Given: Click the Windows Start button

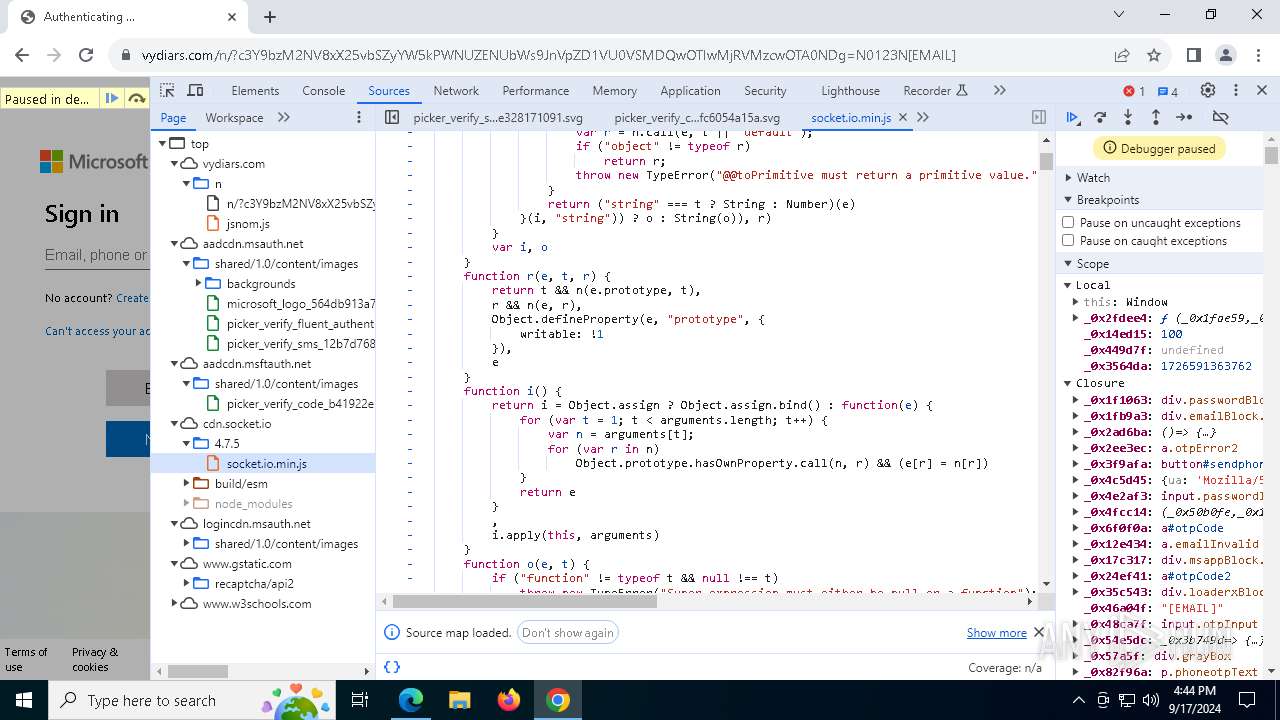Looking at the screenshot, I should click(23, 700).
